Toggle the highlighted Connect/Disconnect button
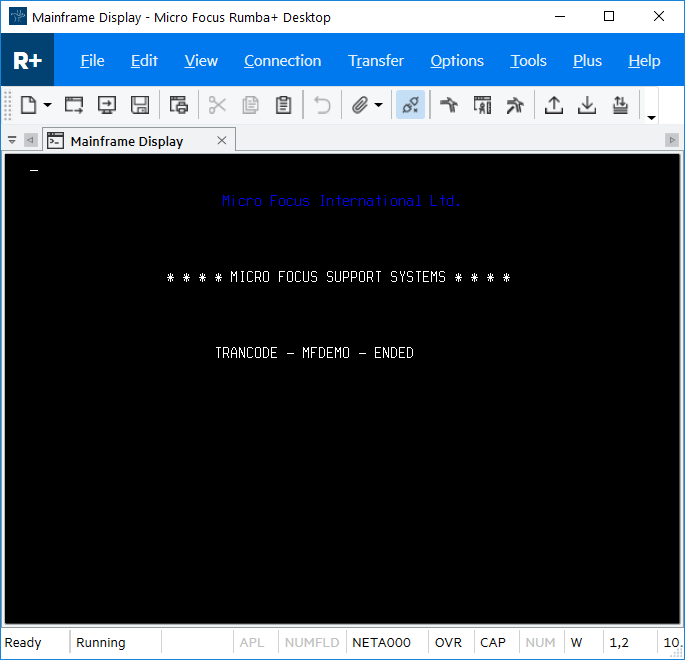The width and height of the screenshot is (685, 660). [410, 105]
